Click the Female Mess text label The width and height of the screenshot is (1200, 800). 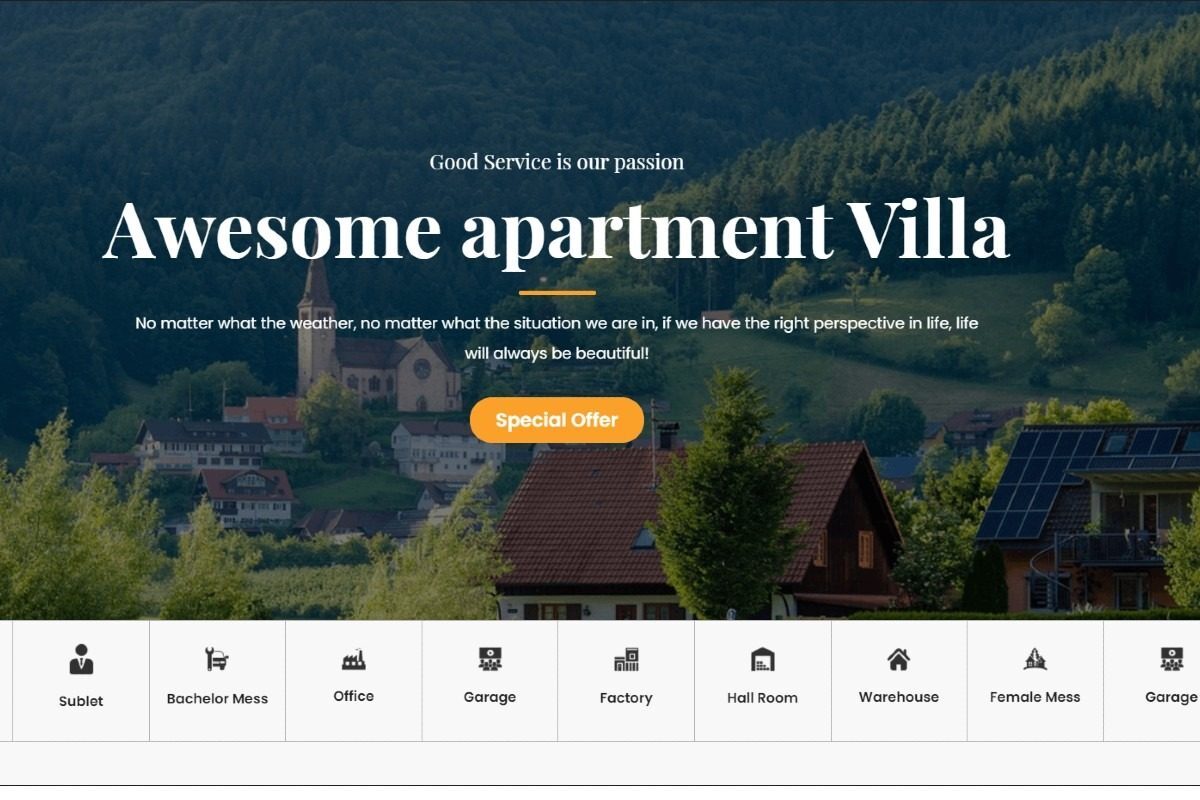(x=1035, y=697)
